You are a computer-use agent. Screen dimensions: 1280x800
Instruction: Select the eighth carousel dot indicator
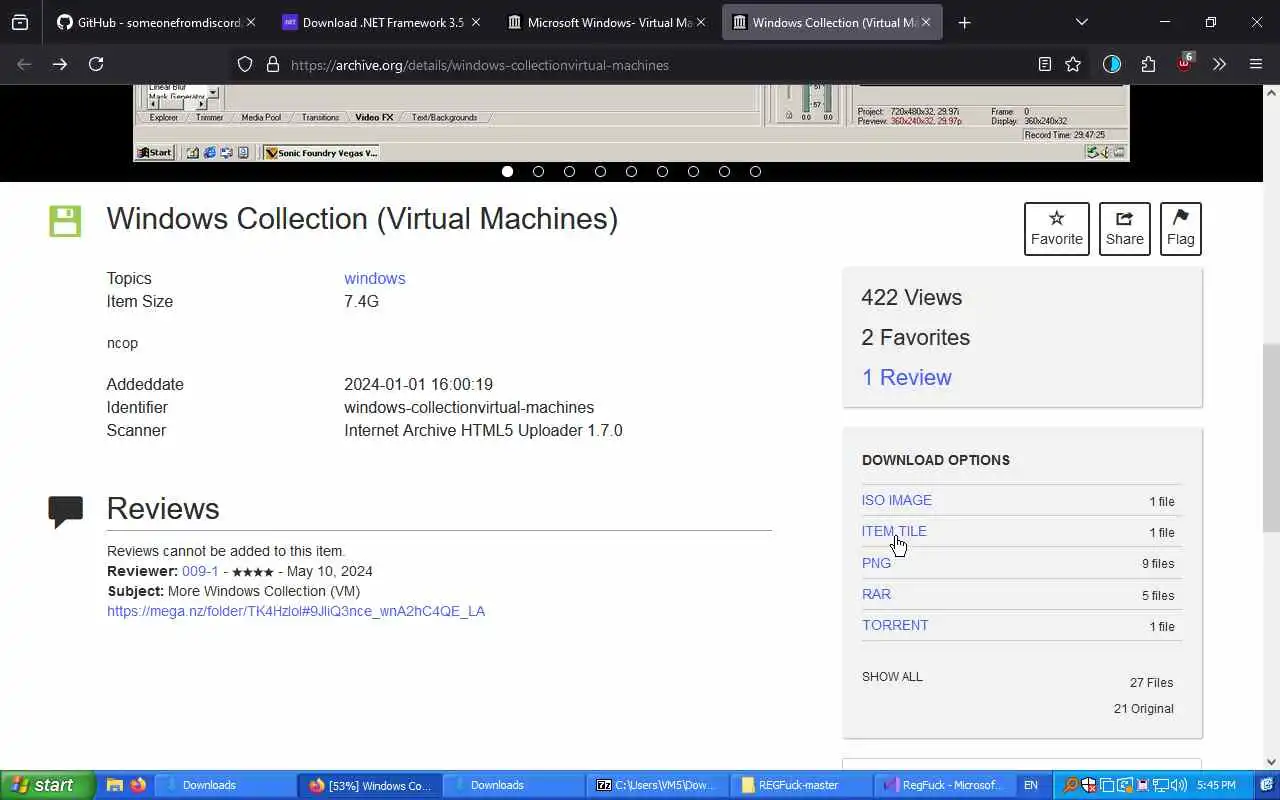[724, 171]
